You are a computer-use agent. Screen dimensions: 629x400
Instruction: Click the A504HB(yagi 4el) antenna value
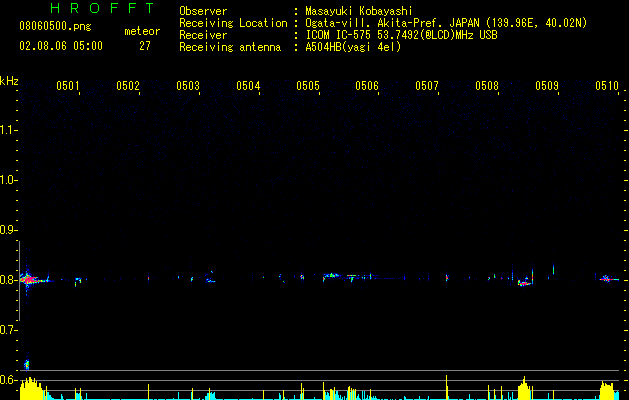coord(353,47)
